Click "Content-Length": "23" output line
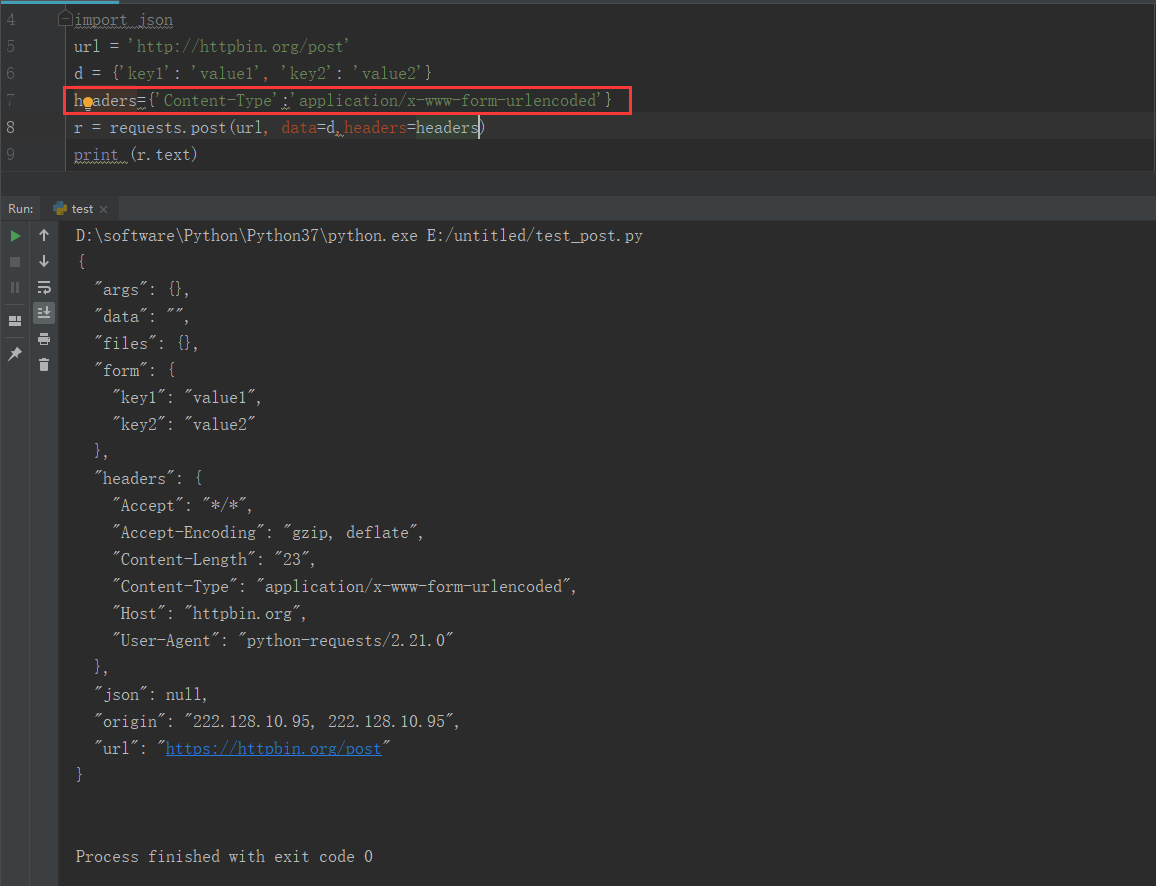Screen dimensions: 1156x886 coord(214,559)
